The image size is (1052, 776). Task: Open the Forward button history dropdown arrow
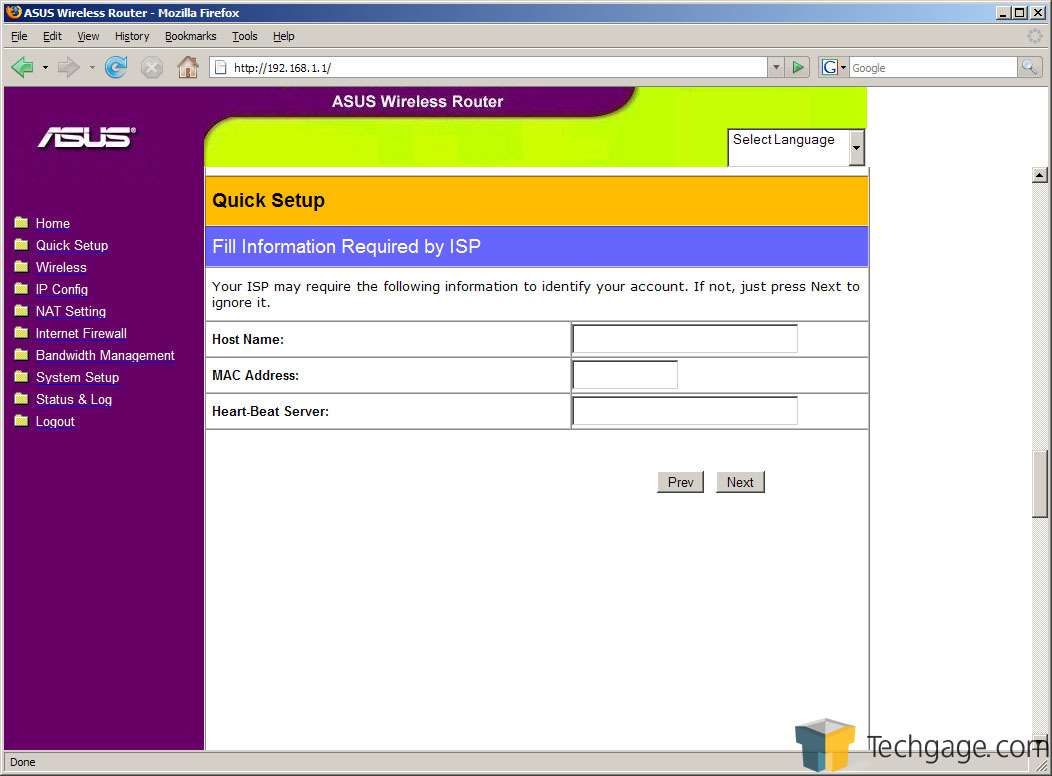[91, 68]
